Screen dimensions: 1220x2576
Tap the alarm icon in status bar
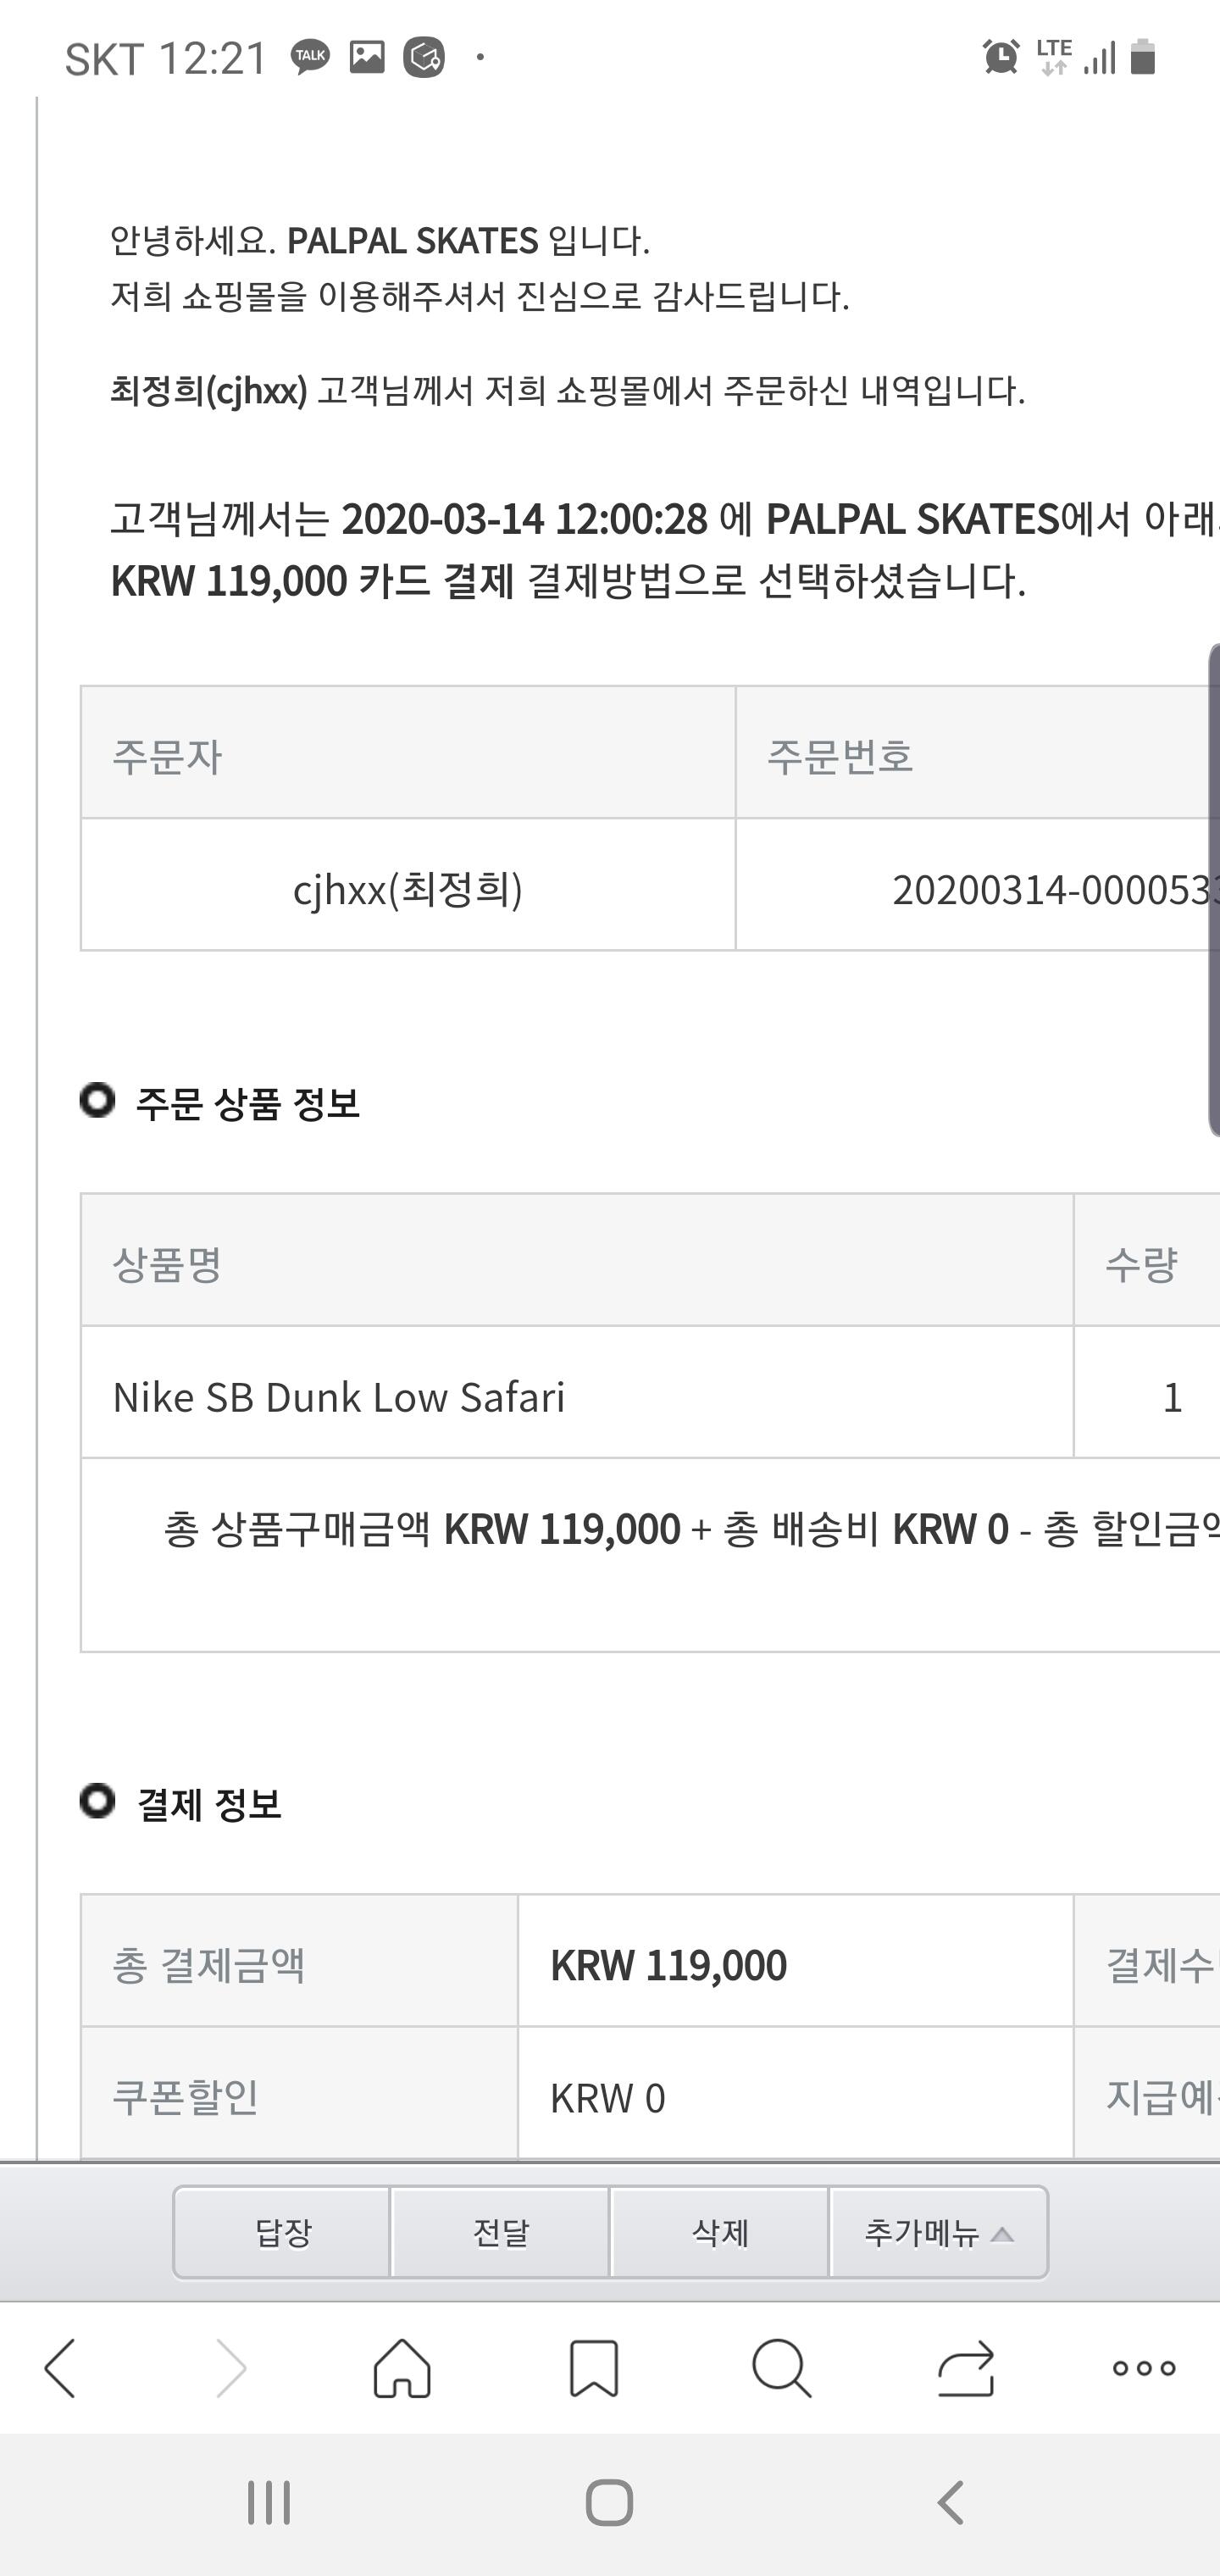click(x=1001, y=57)
